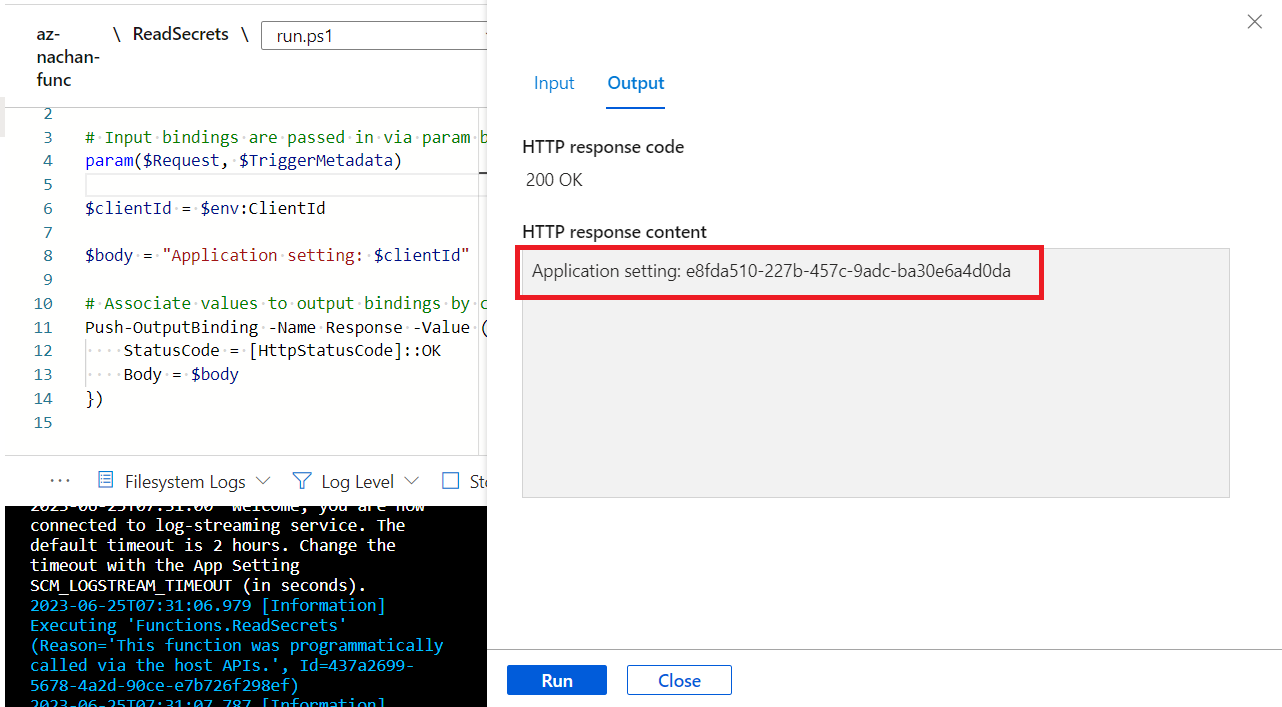Toggle the checkbox beside Log Level

click(450, 481)
